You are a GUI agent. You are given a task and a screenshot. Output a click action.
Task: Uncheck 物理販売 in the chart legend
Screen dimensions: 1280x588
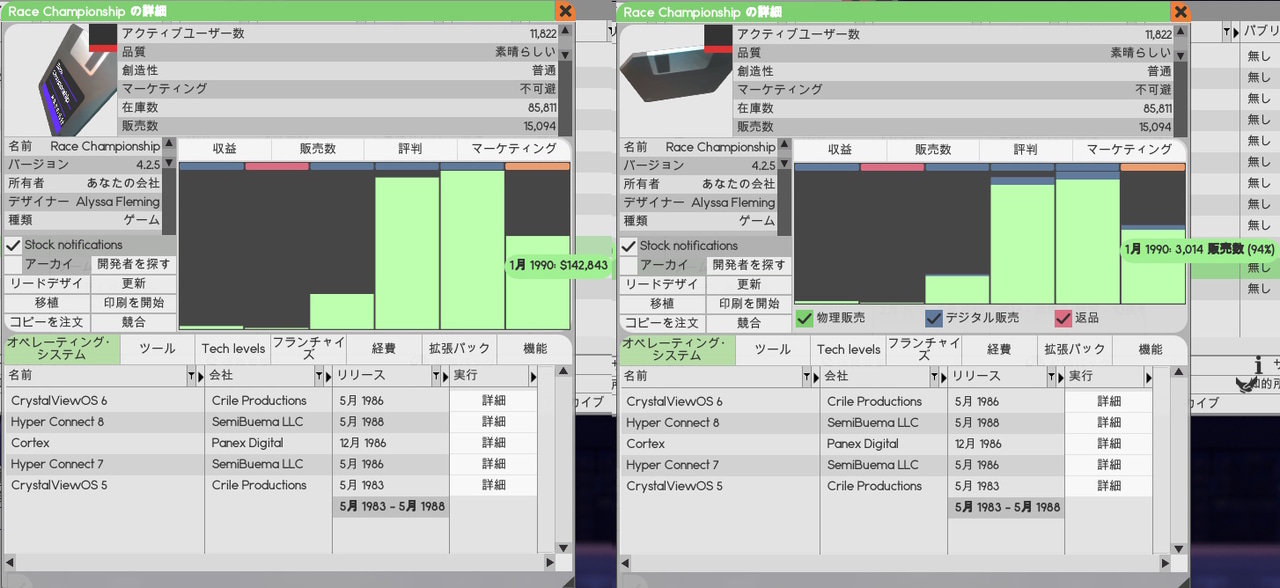point(805,318)
